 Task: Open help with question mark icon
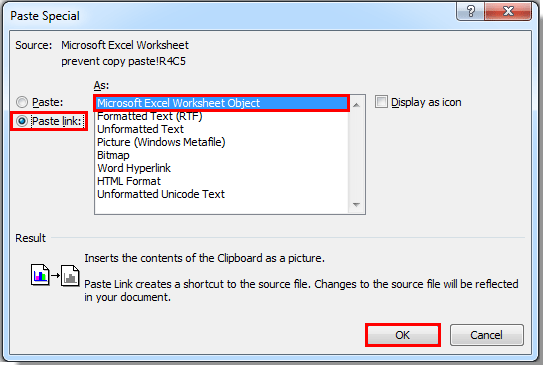tap(471, 11)
